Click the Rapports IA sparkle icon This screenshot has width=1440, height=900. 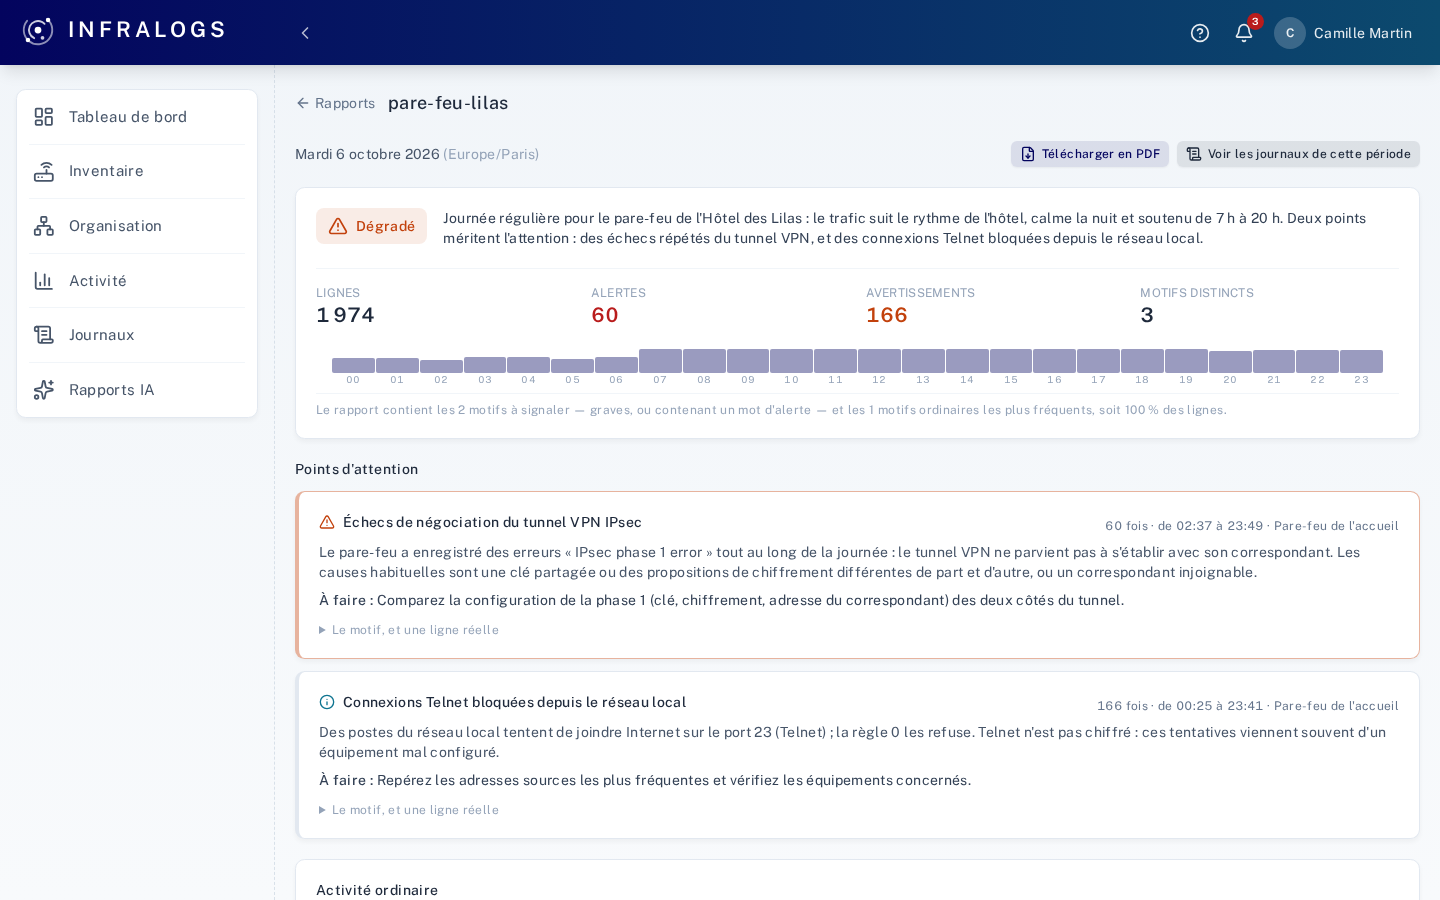coord(44,390)
